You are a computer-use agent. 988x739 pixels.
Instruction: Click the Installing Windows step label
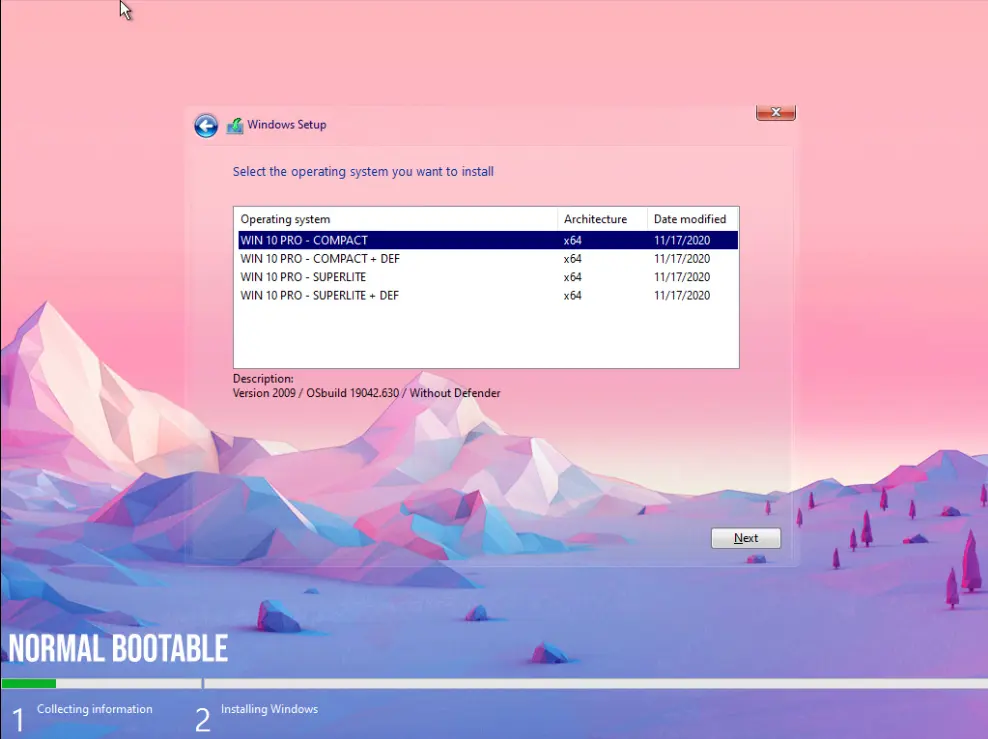269,709
